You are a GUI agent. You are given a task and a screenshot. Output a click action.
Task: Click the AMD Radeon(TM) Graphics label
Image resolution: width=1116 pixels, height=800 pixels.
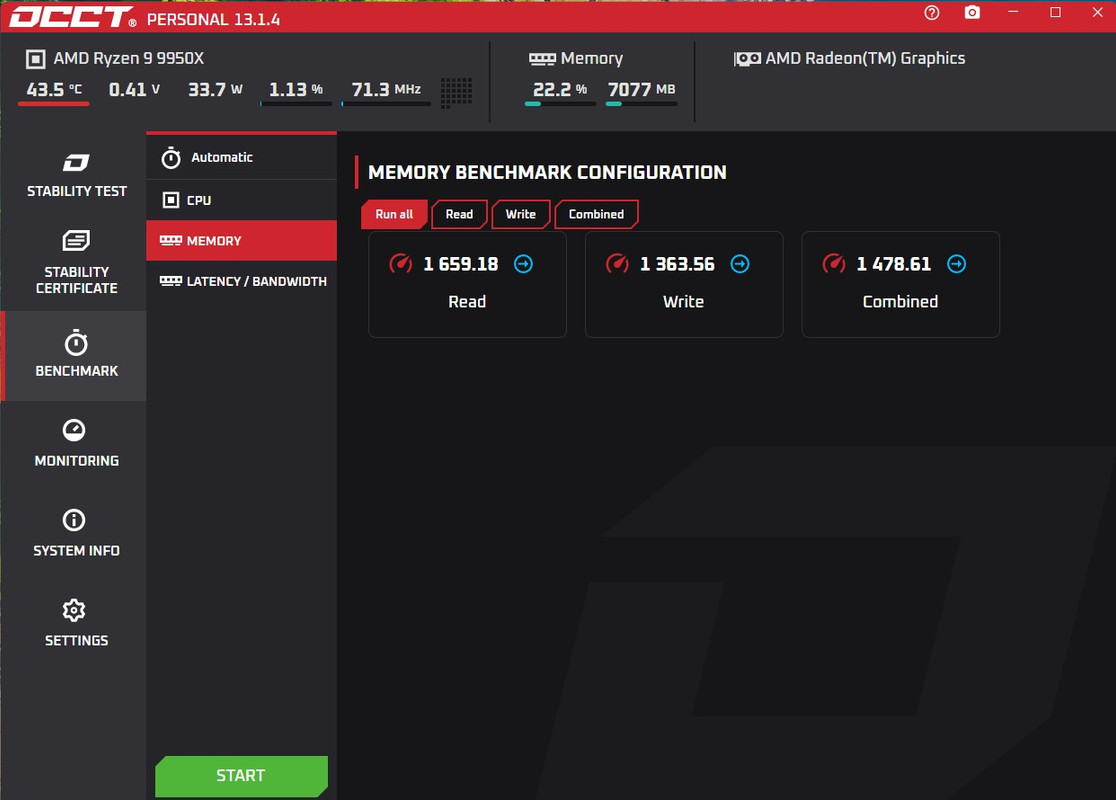pyautogui.click(x=865, y=58)
